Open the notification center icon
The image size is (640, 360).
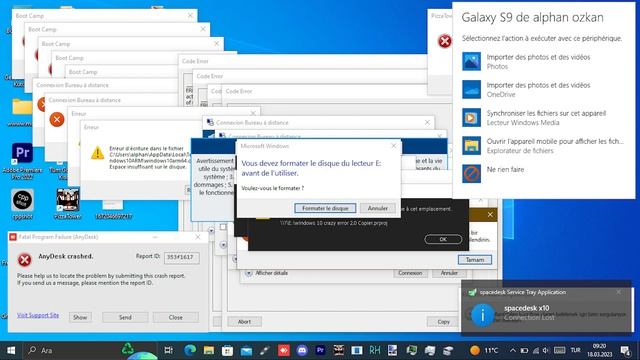pyautogui.click(x=625, y=350)
